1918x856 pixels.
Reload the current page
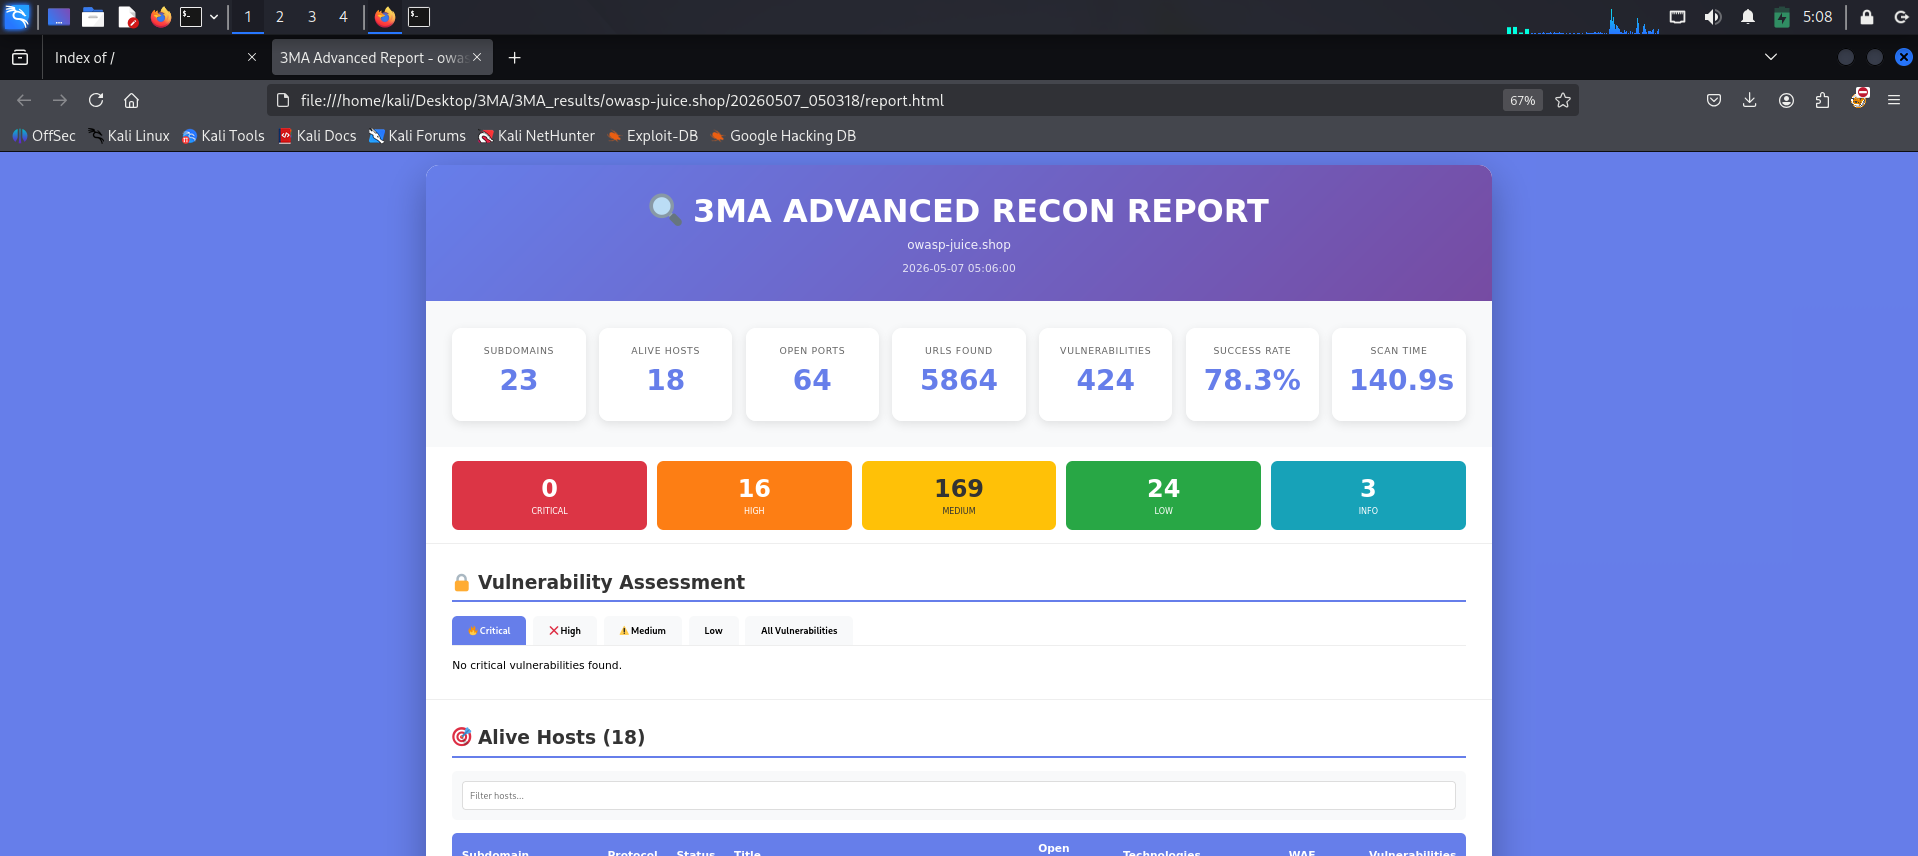click(96, 100)
